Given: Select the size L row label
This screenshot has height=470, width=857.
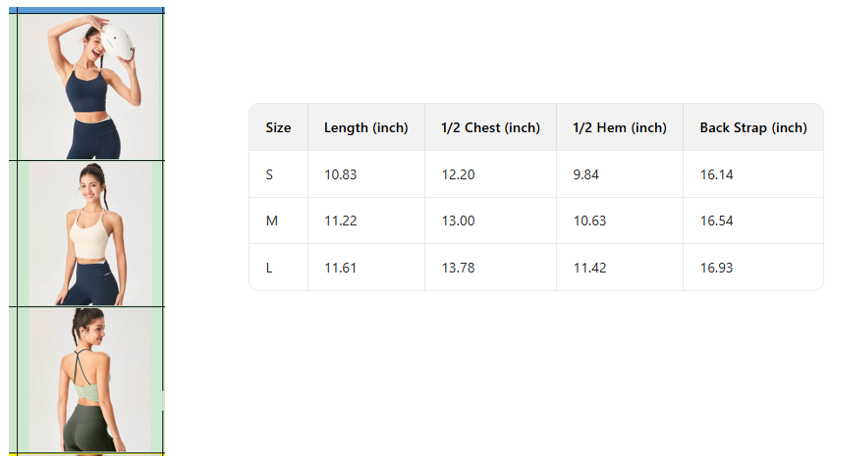Looking at the screenshot, I should click(x=269, y=268).
